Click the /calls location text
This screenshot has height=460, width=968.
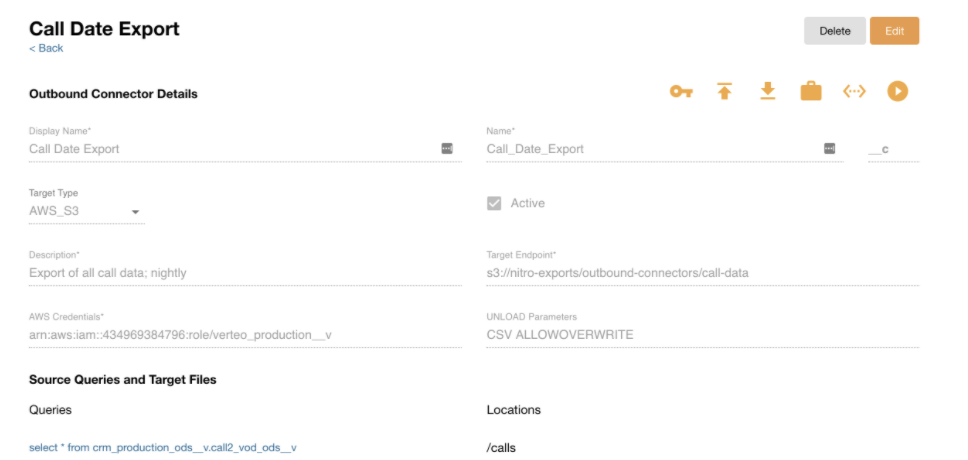[x=502, y=447]
